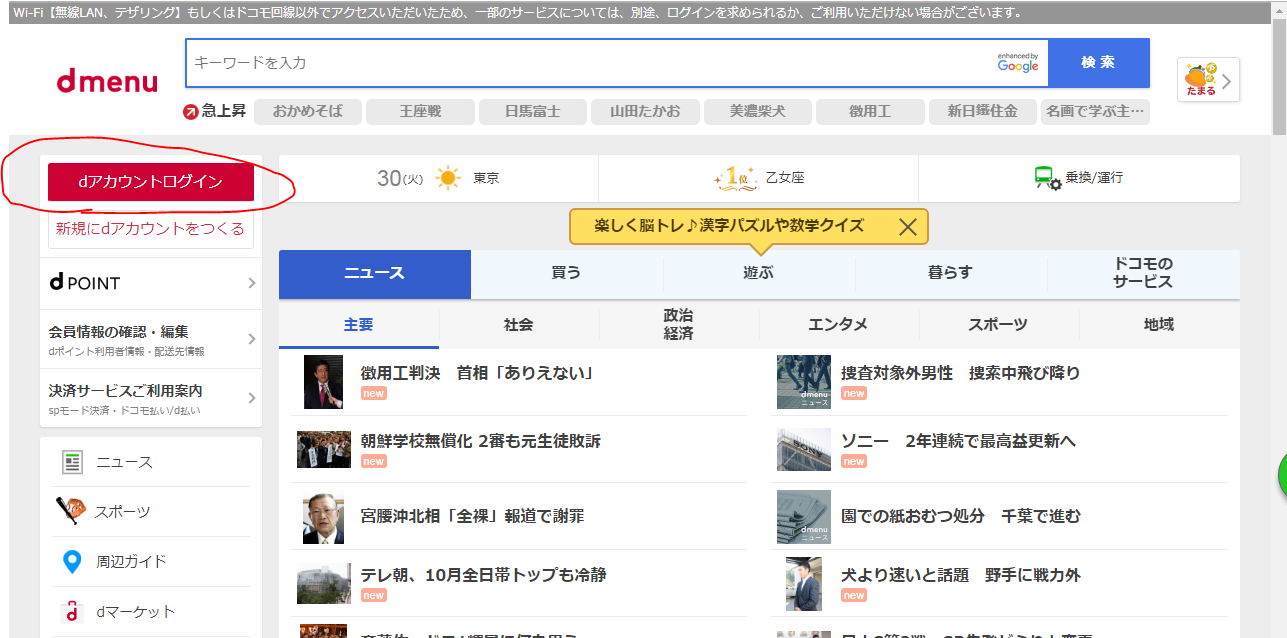
Task: Open headline 園での紙おむつ処分 千葉で進む
Action: [x=961, y=516]
